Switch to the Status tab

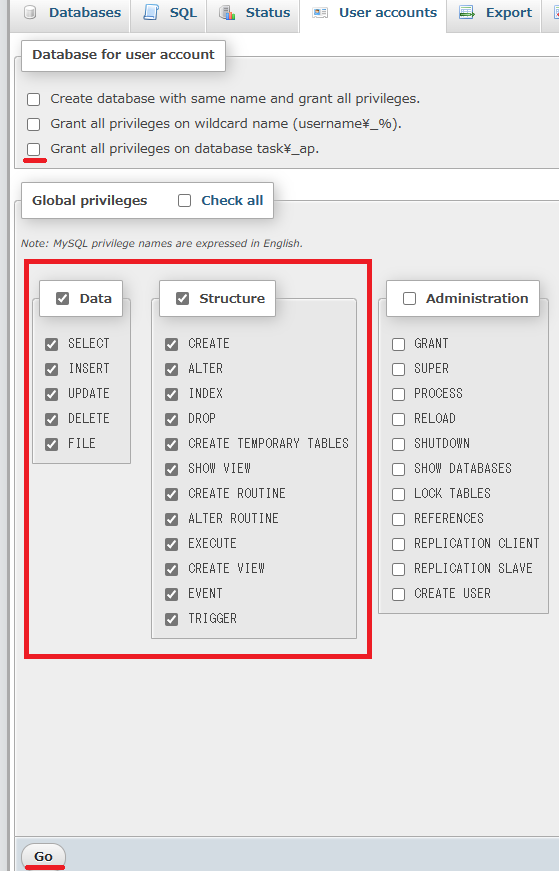click(254, 12)
